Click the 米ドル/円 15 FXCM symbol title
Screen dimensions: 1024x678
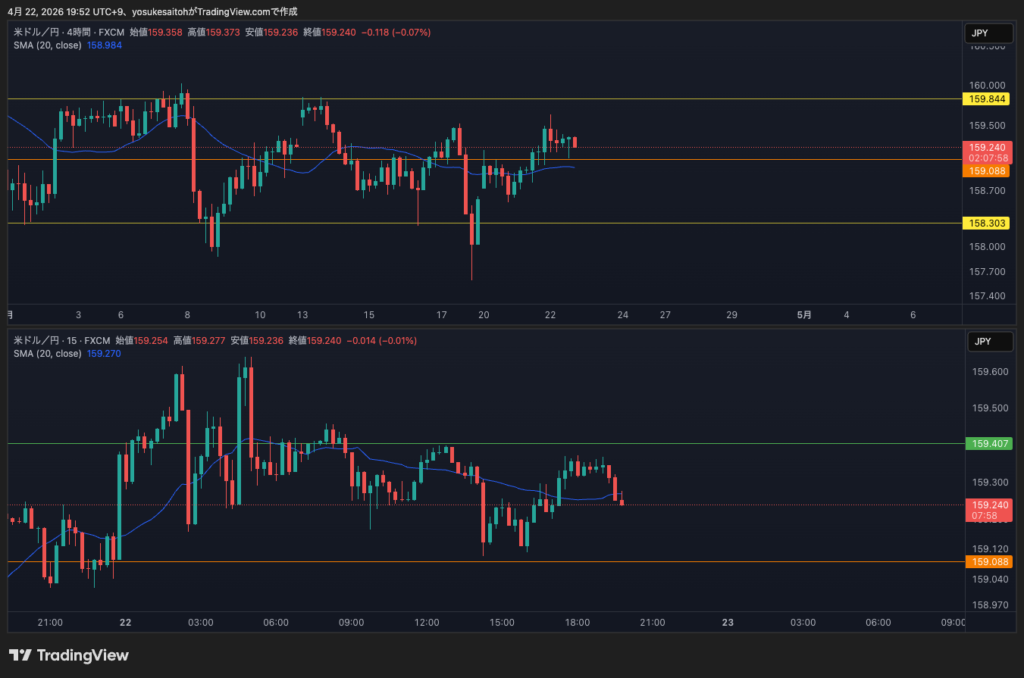(60, 341)
